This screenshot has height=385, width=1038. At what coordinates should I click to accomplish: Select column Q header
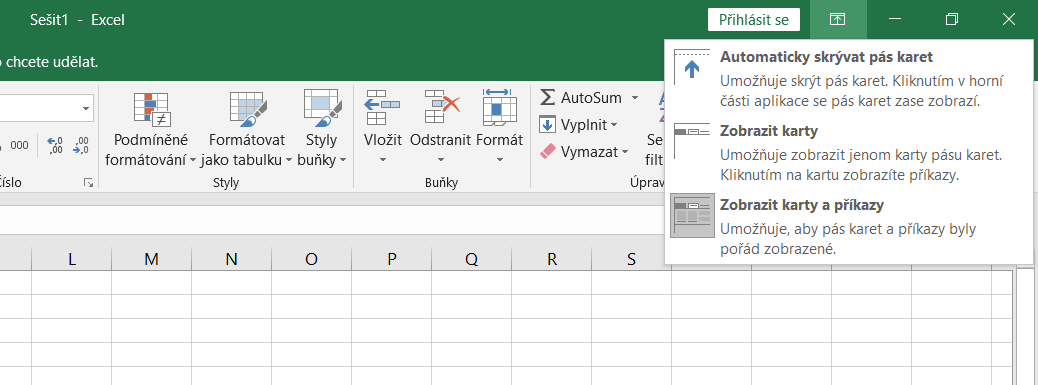(472, 259)
